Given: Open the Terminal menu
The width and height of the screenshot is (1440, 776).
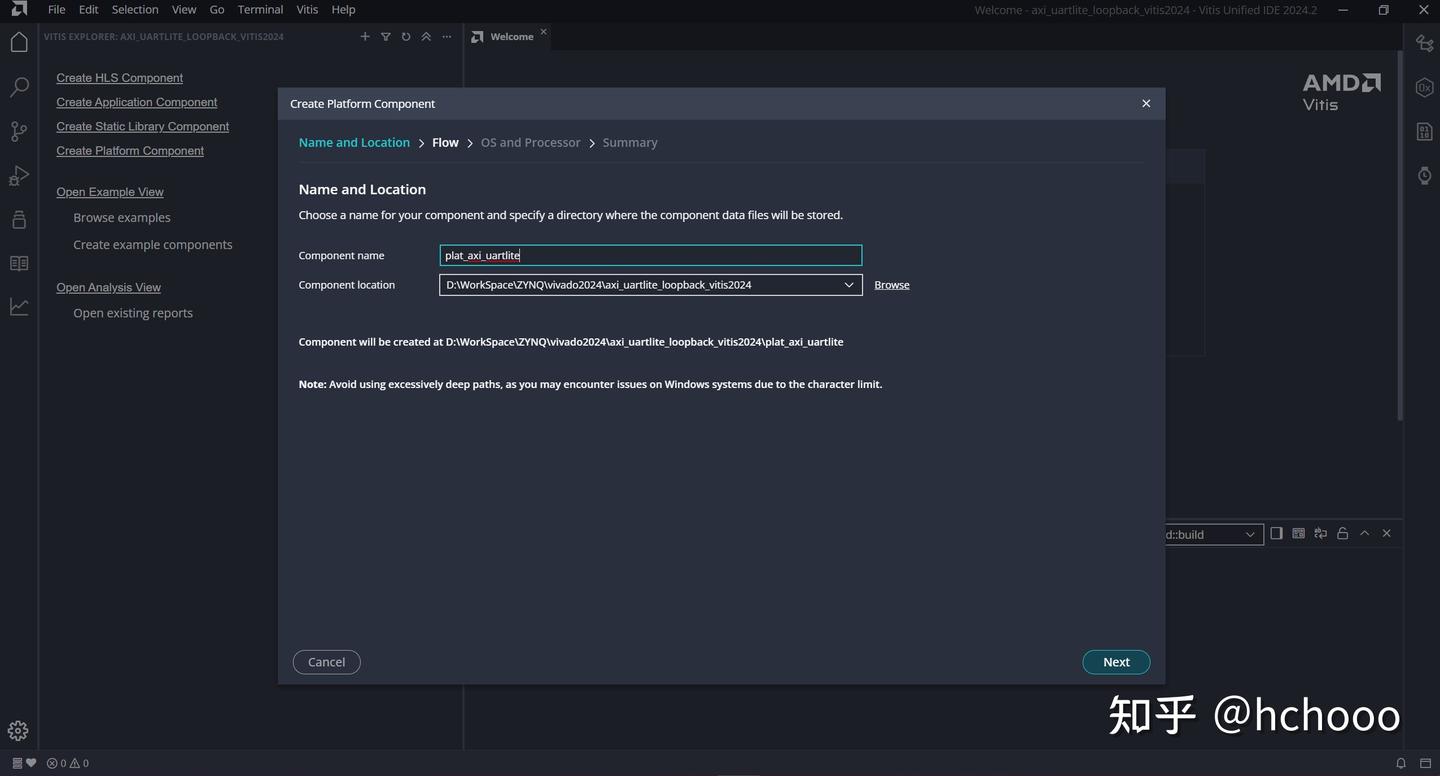Looking at the screenshot, I should (x=260, y=9).
